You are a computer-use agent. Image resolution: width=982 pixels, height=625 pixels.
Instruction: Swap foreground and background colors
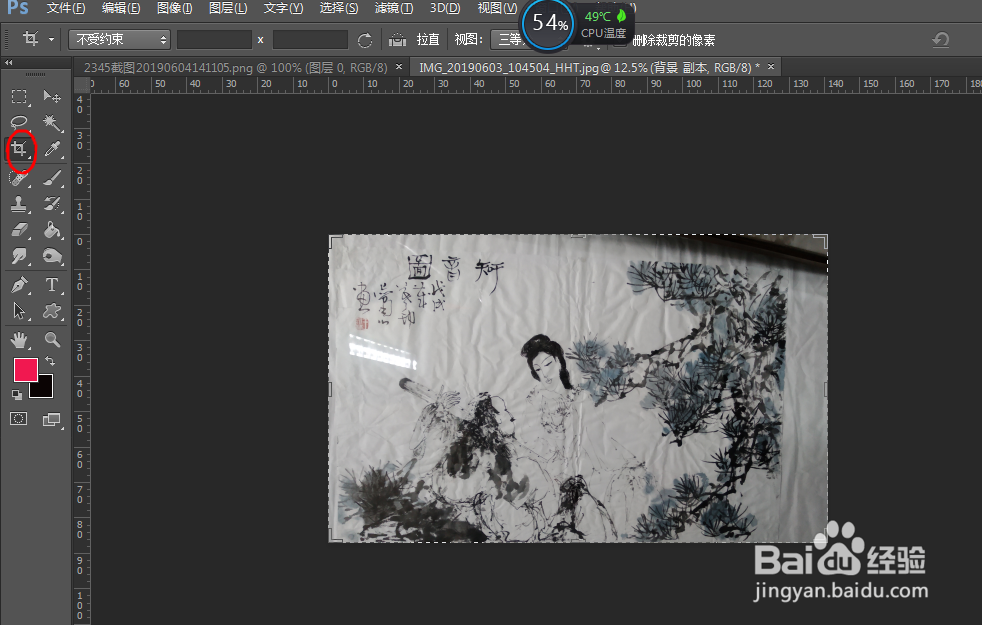tap(50, 361)
